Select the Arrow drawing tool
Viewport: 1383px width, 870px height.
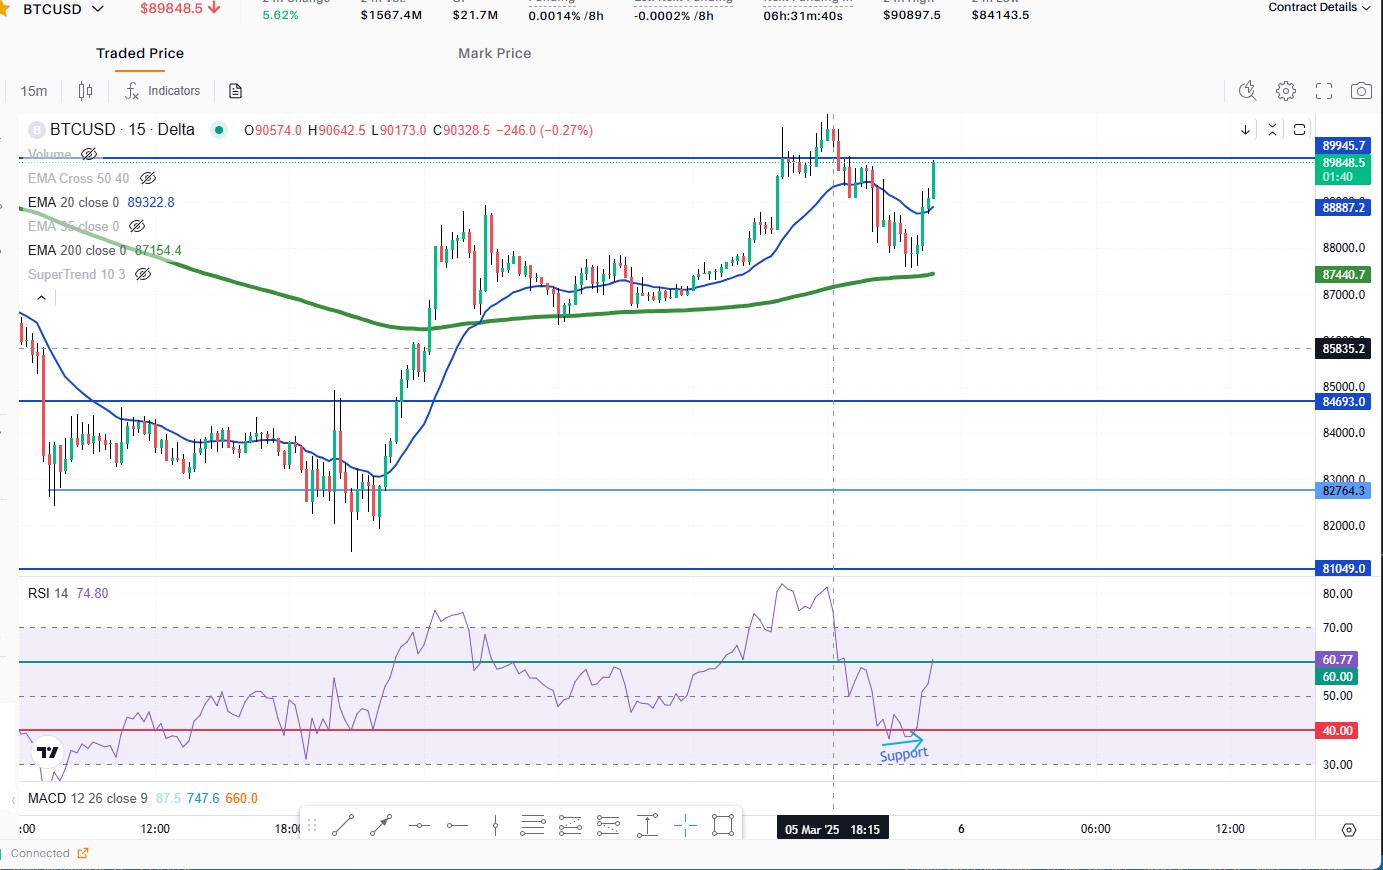tap(379, 824)
